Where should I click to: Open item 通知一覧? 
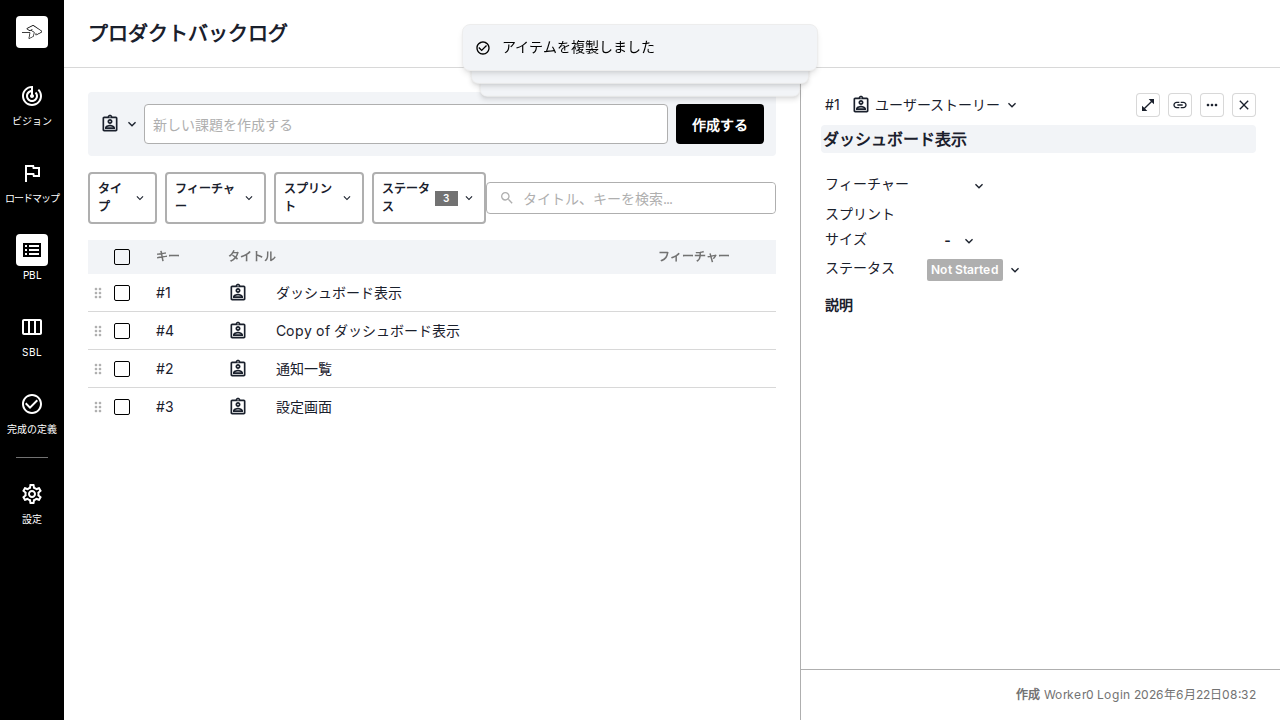pos(304,369)
